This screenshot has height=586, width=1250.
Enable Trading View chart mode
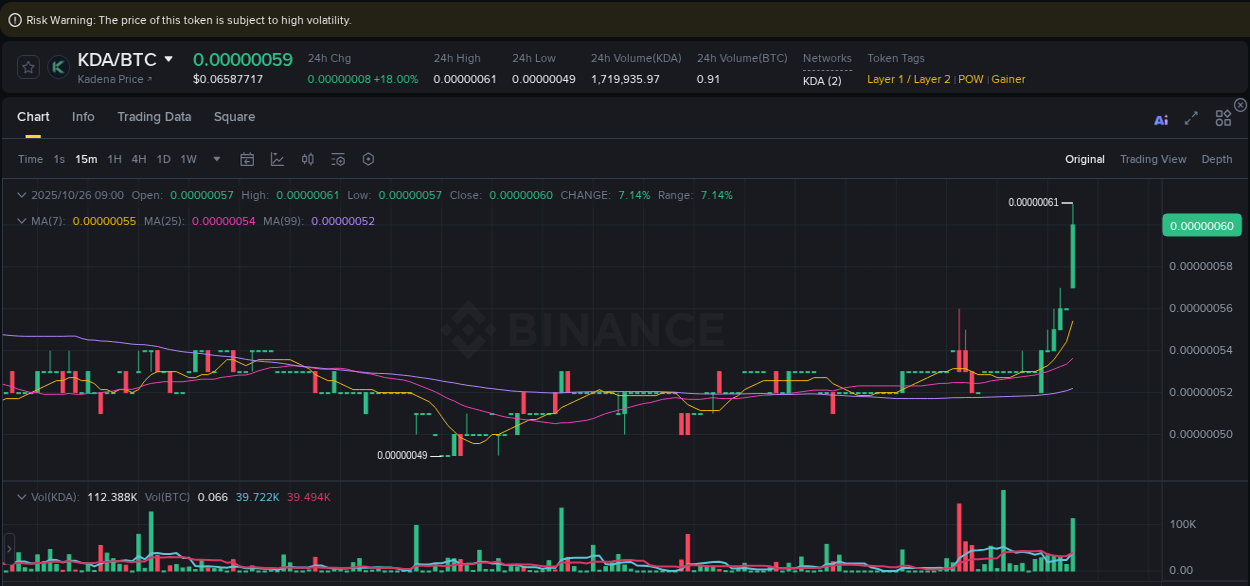pos(1153,159)
